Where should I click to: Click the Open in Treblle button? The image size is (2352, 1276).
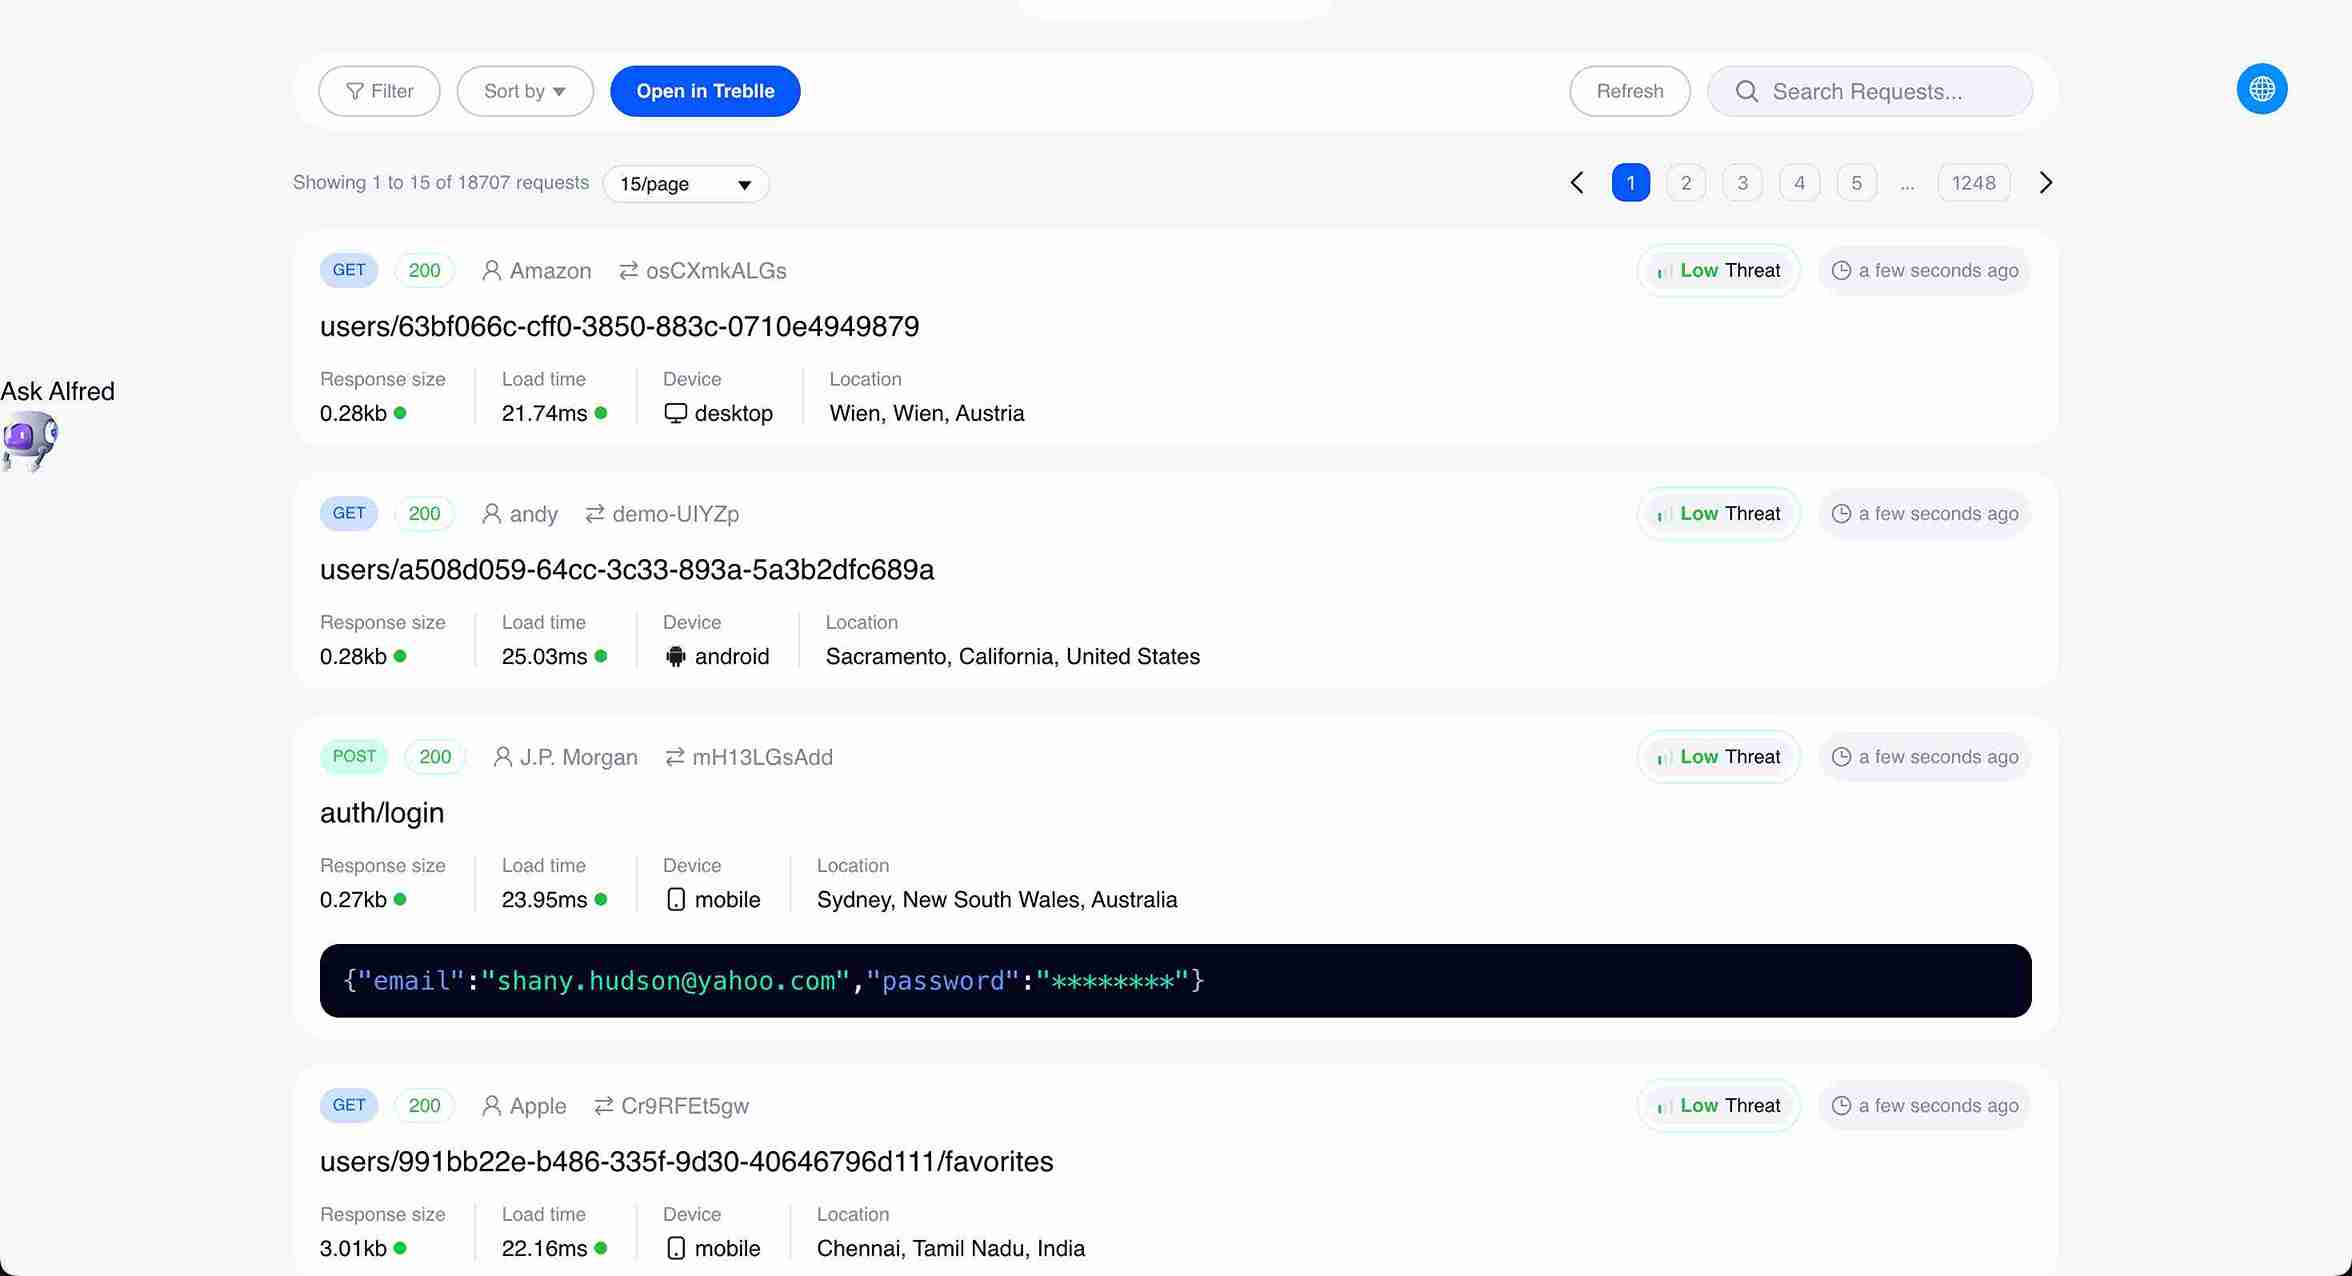[x=705, y=91]
